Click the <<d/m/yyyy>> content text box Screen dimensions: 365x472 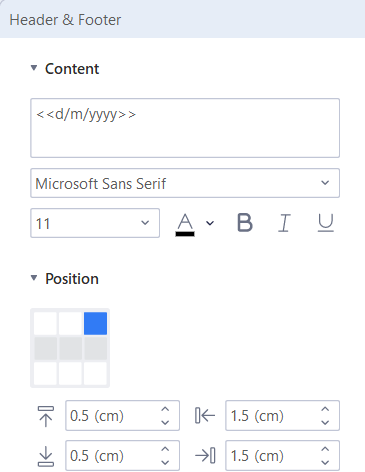coord(185,128)
